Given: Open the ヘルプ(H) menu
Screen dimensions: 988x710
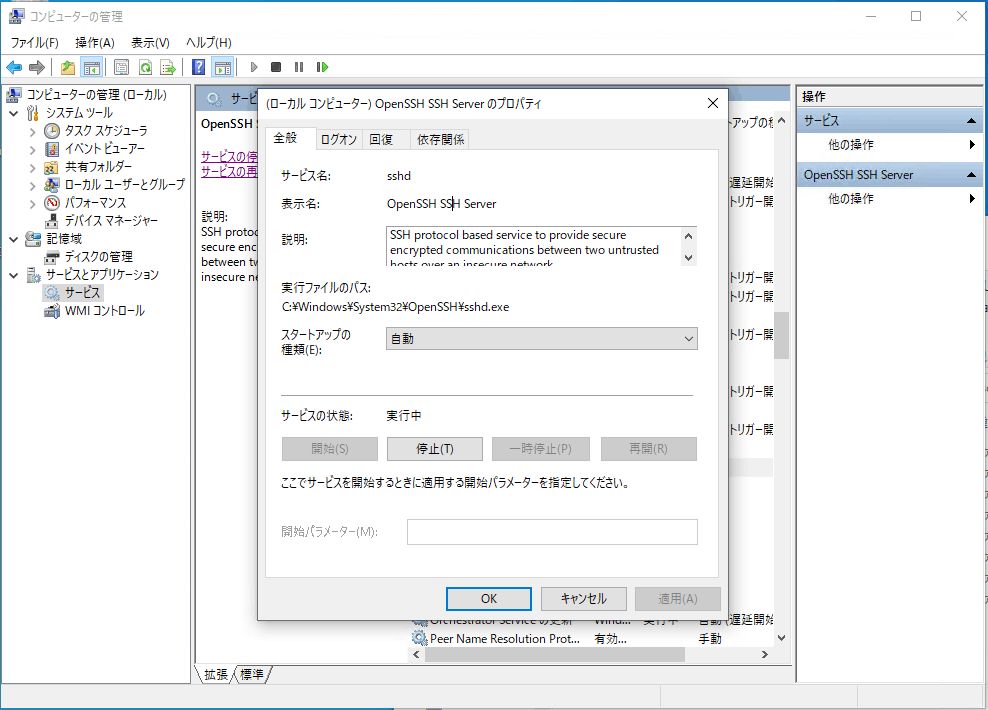Looking at the screenshot, I should 209,43.
